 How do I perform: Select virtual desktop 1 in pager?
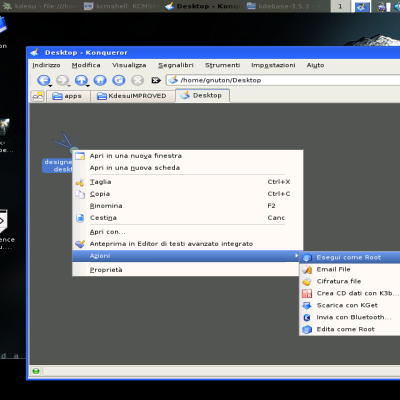tap(340, 6)
